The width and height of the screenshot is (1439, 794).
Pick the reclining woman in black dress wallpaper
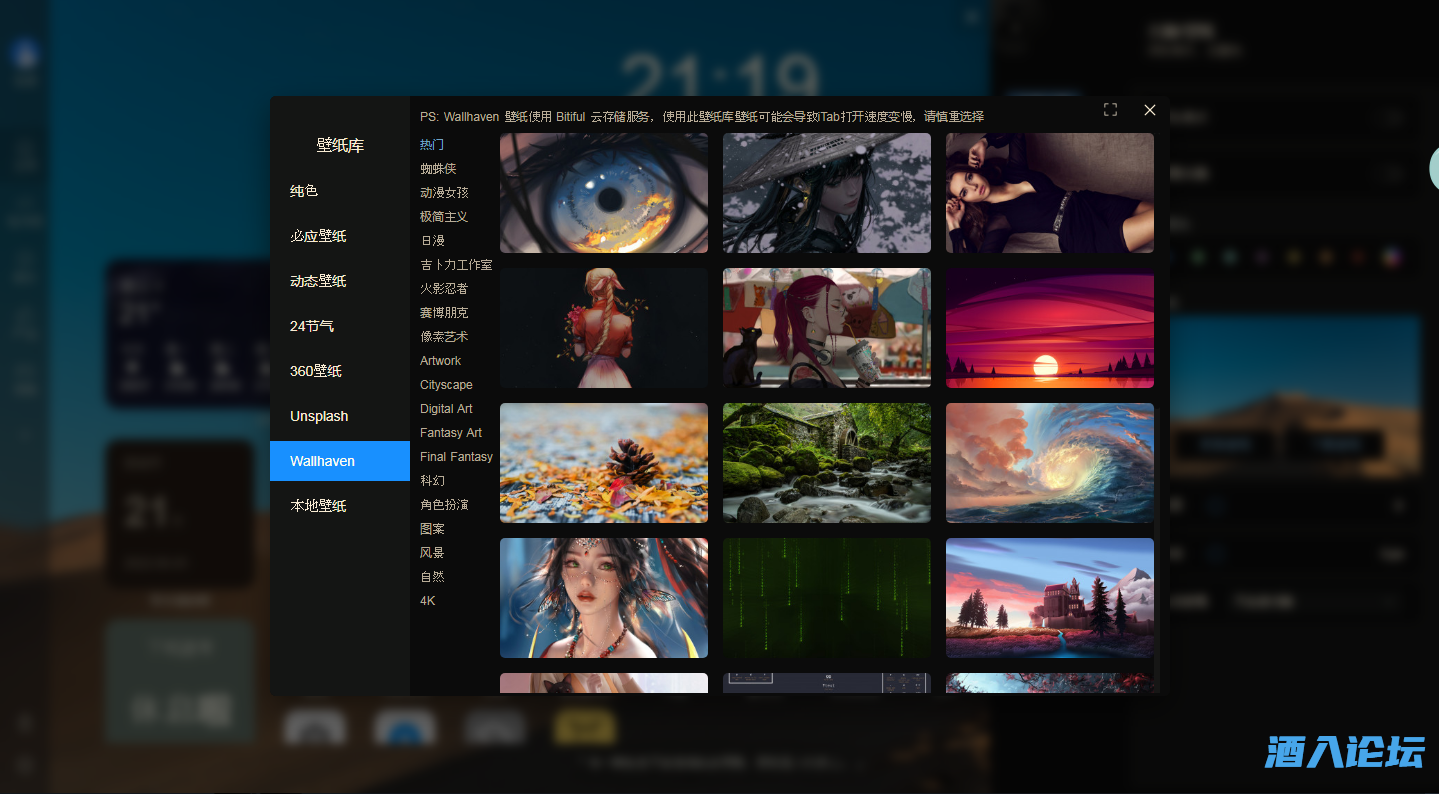1050,193
